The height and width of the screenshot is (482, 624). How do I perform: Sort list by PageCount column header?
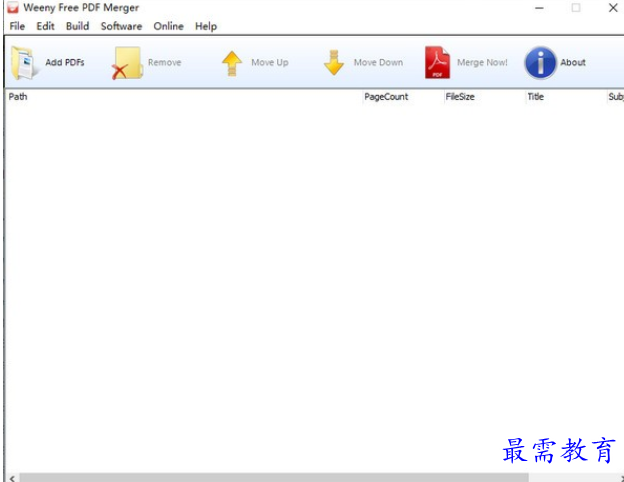[x=403, y=97]
